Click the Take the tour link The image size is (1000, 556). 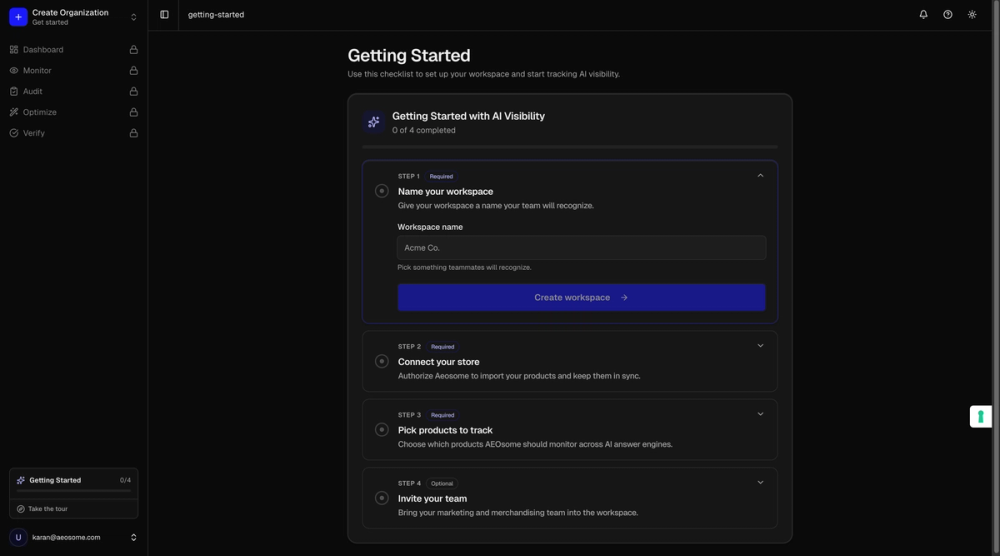tap(48, 509)
